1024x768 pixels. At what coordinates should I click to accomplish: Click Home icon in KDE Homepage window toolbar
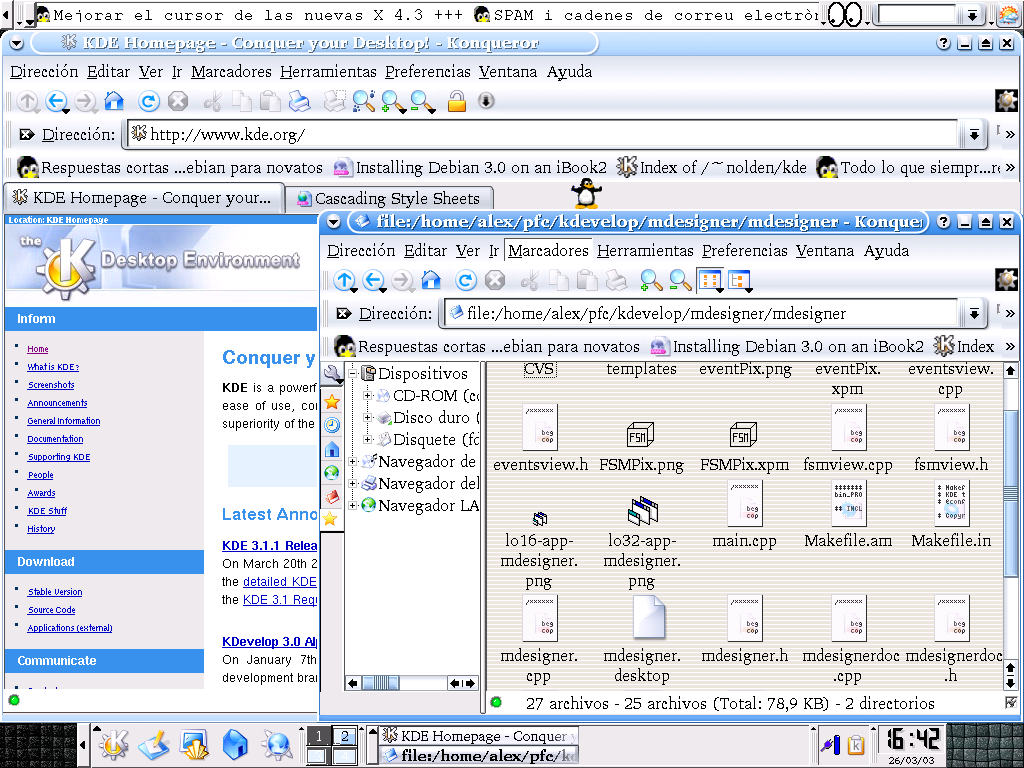click(x=114, y=101)
